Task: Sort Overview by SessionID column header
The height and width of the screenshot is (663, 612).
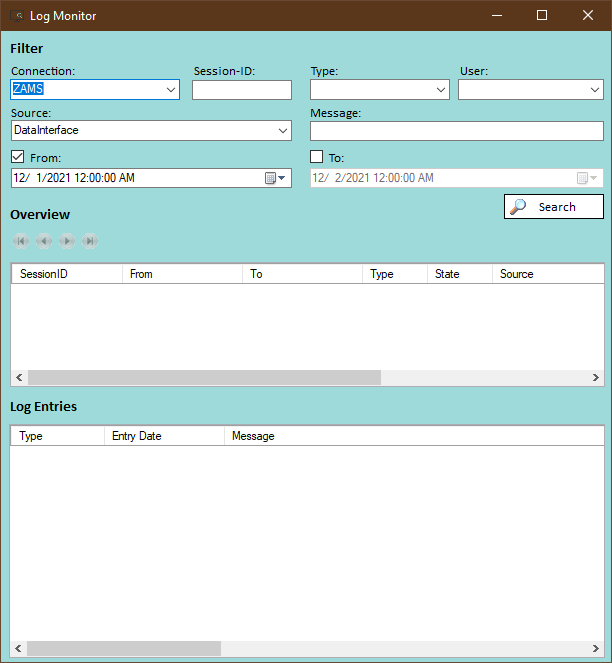Action: point(66,274)
